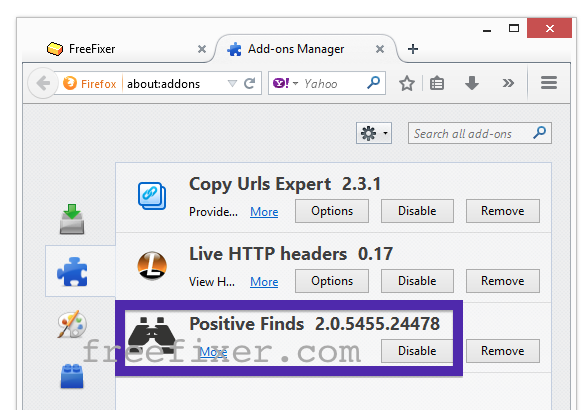584x410 pixels.
Task: Open the add-ons gear tools menu
Action: (x=374, y=133)
